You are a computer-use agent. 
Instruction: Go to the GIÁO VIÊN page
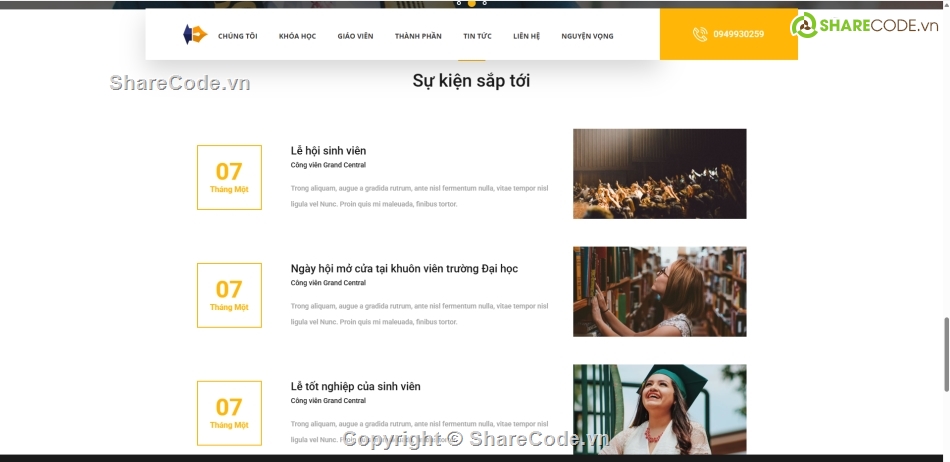coord(356,36)
